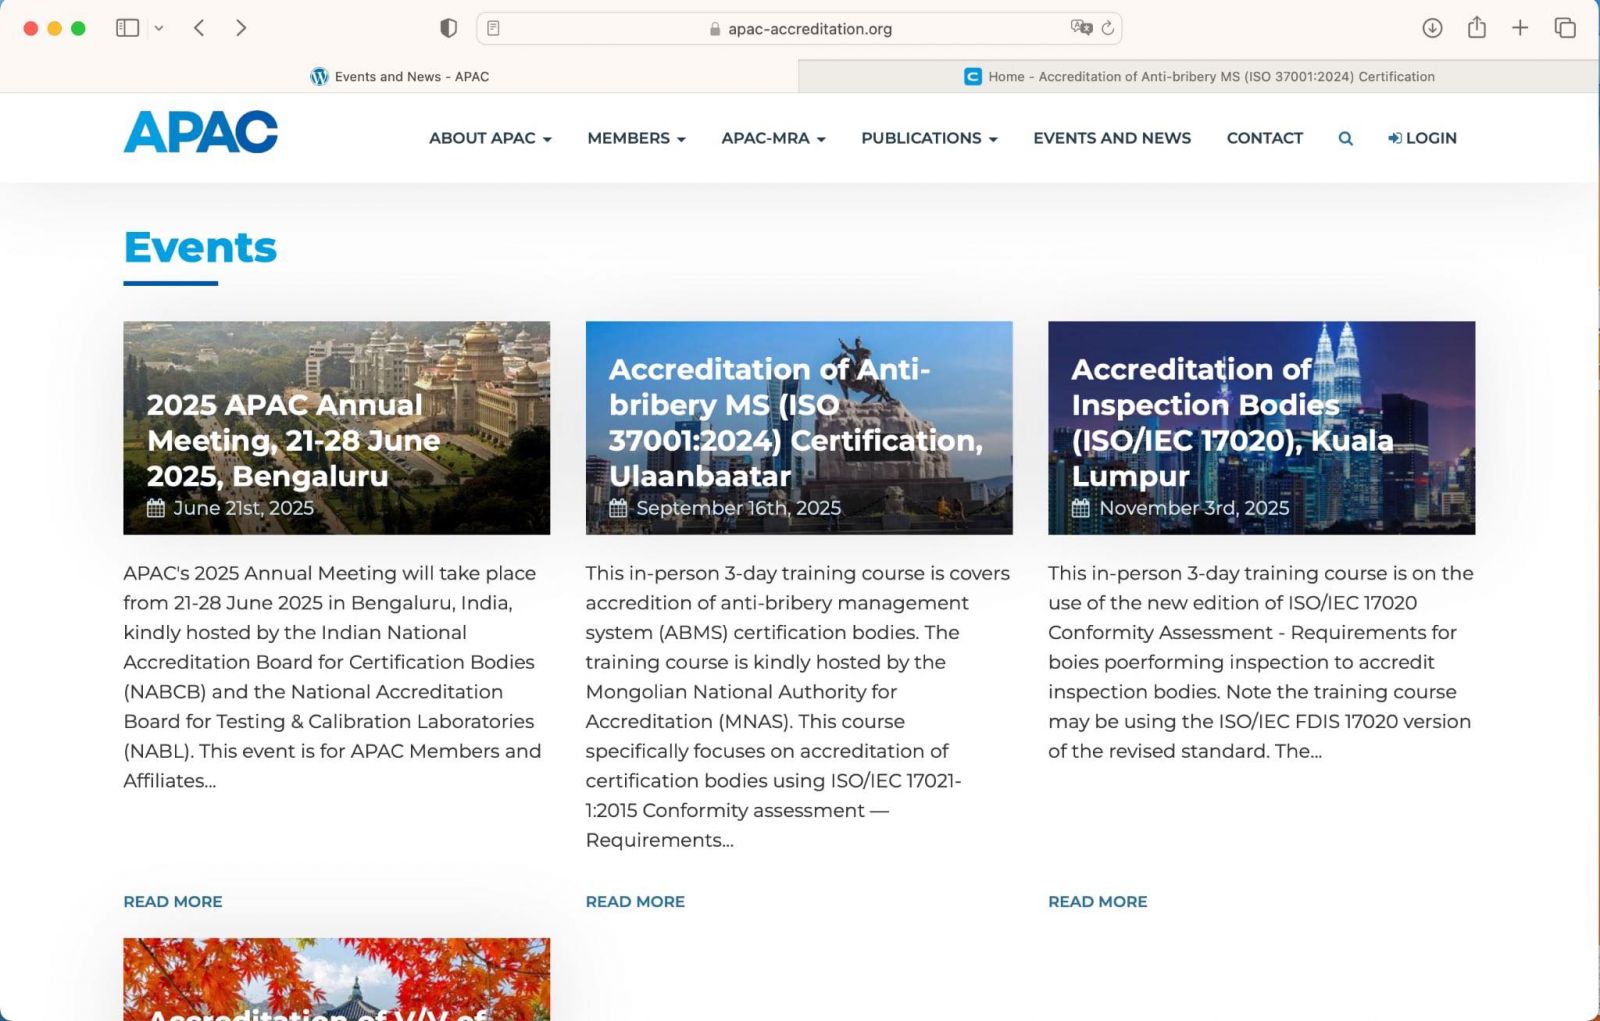Click the reader view icon in address bar
This screenshot has width=1600, height=1021.
pyautogui.click(x=493, y=28)
